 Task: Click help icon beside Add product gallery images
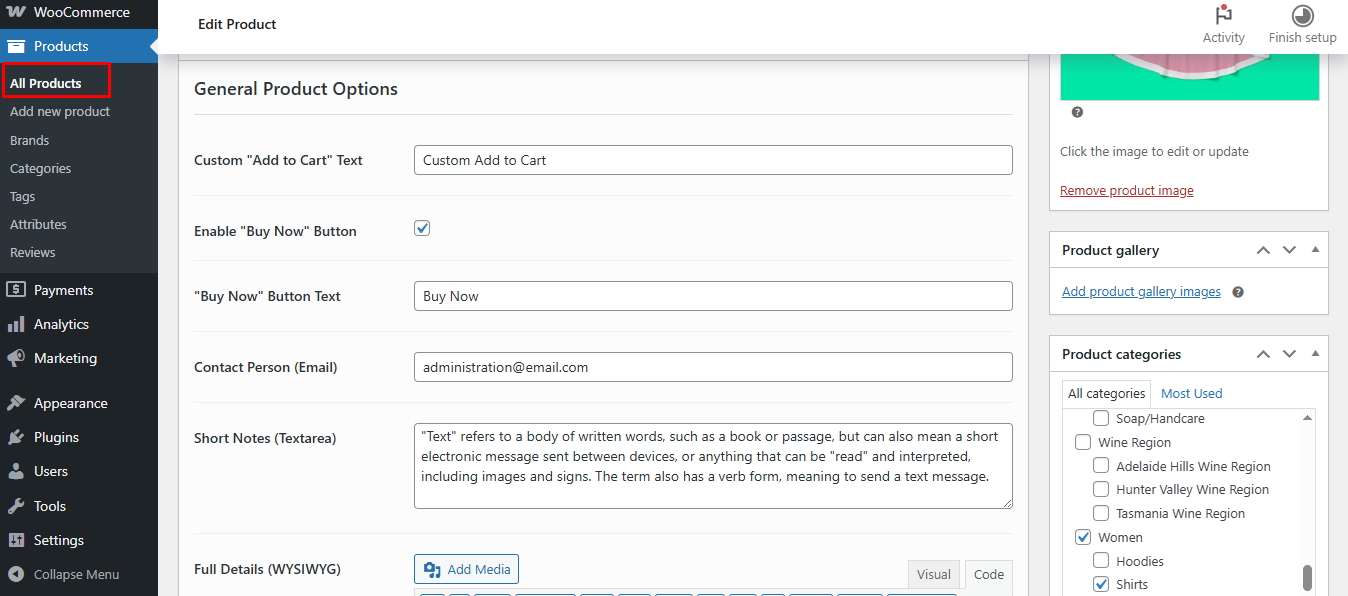[x=1238, y=292]
